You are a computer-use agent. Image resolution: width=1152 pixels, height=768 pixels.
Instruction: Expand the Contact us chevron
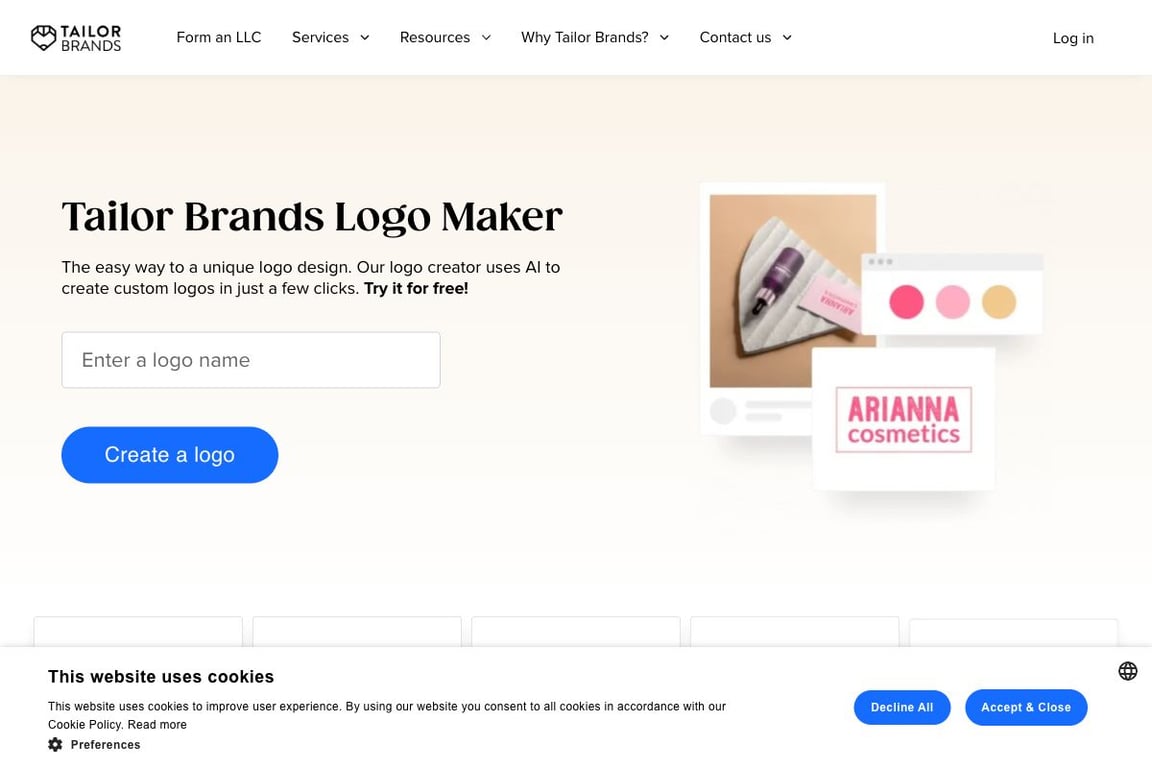[787, 37]
